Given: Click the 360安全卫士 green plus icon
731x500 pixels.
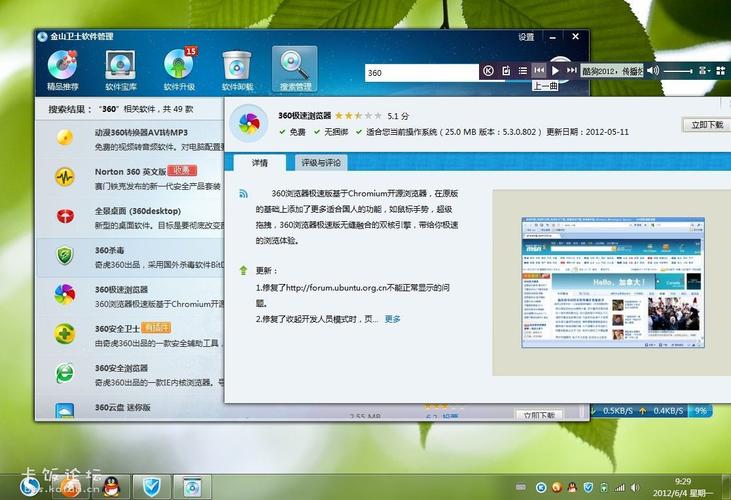Looking at the screenshot, I should (65, 334).
